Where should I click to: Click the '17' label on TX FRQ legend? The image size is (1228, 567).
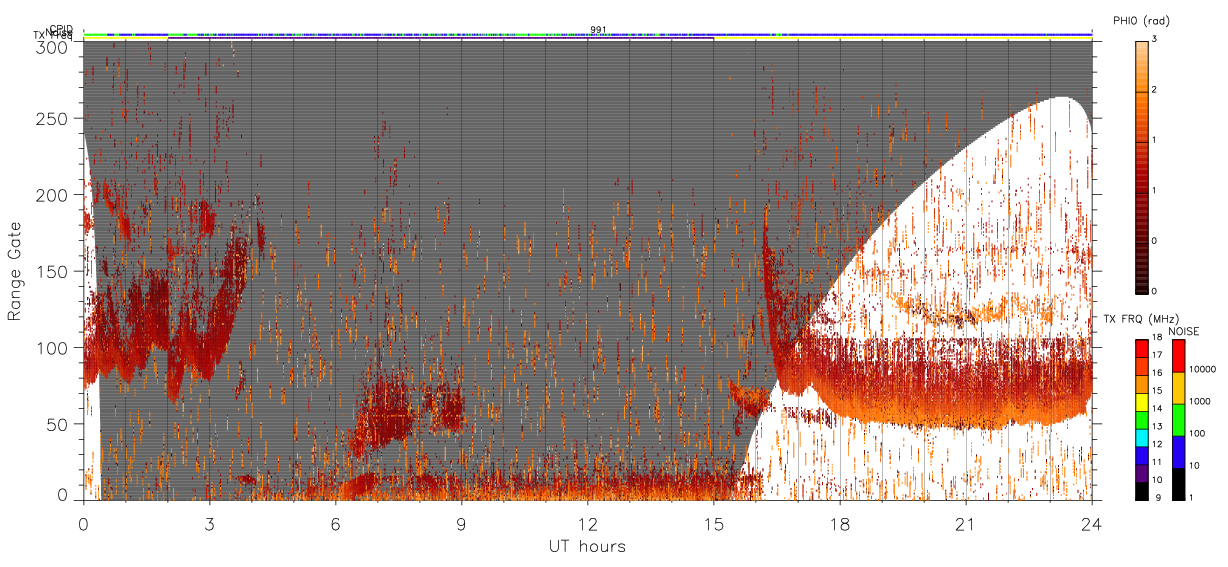click(x=1156, y=356)
